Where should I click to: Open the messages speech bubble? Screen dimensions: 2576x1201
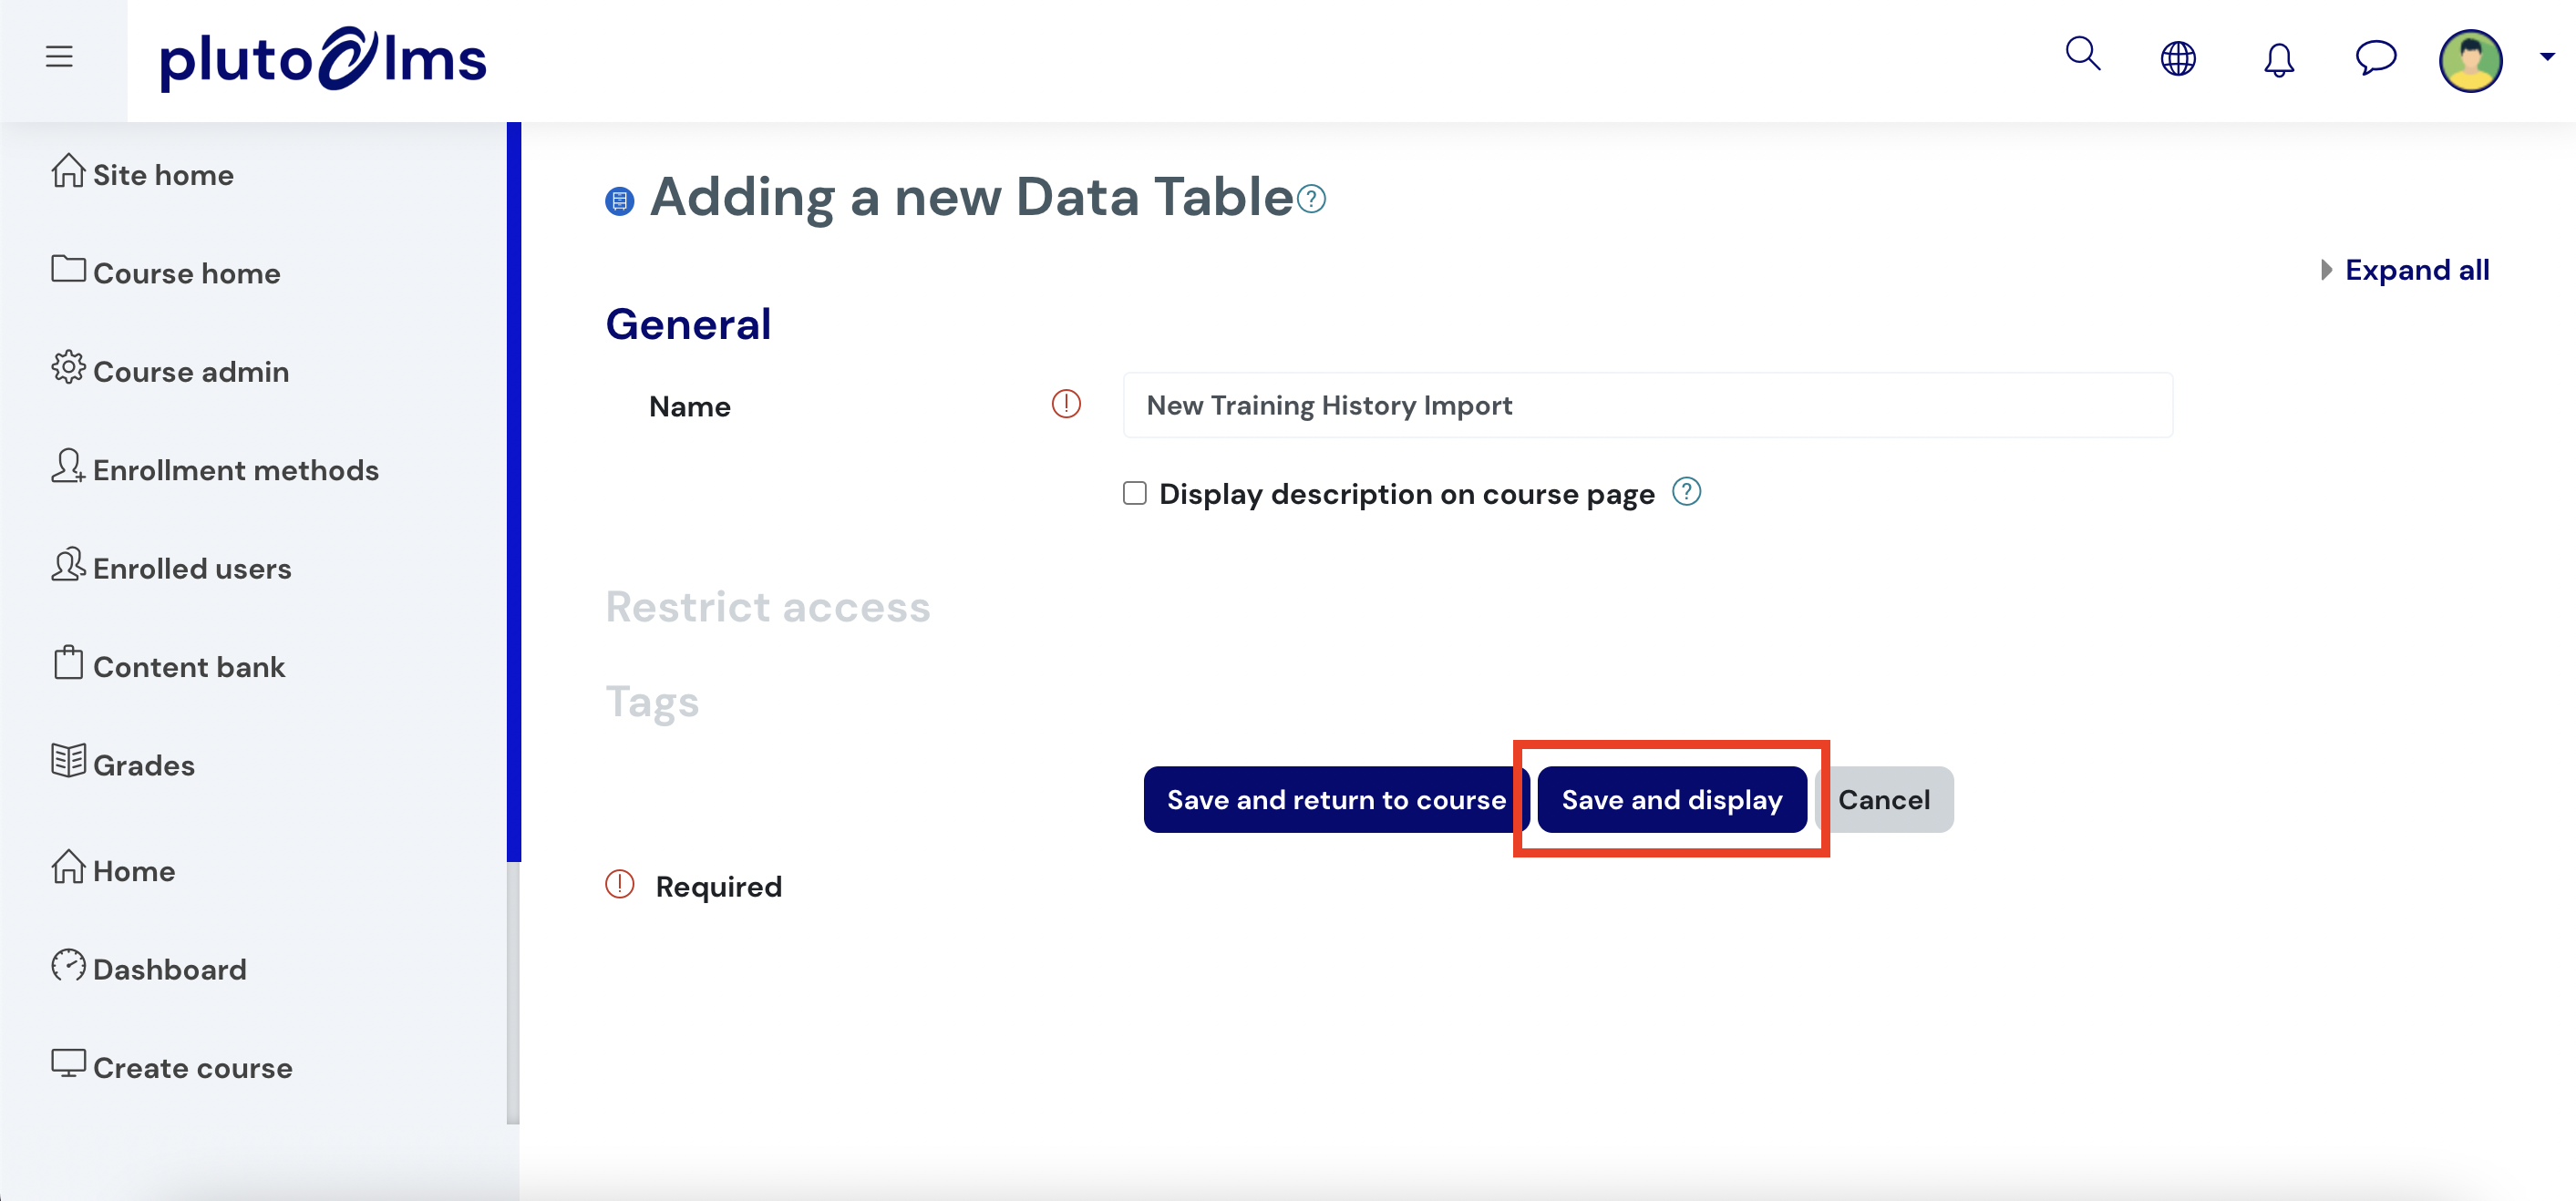point(2376,57)
